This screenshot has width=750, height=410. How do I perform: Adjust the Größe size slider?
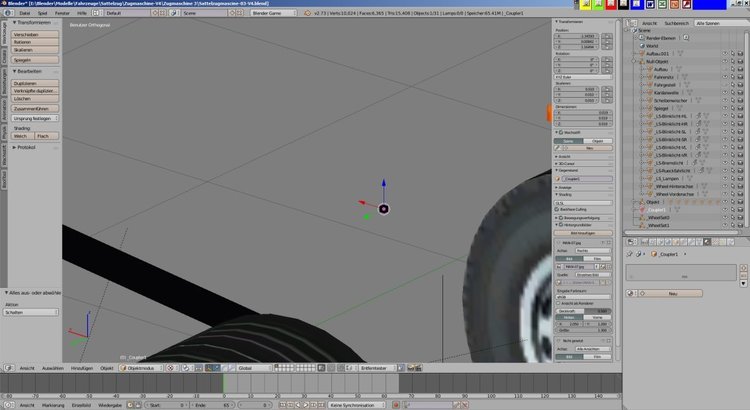[583, 330]
